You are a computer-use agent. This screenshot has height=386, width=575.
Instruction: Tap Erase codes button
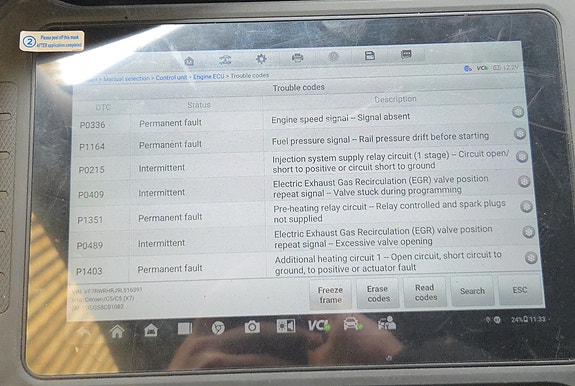tap(378, 294)
